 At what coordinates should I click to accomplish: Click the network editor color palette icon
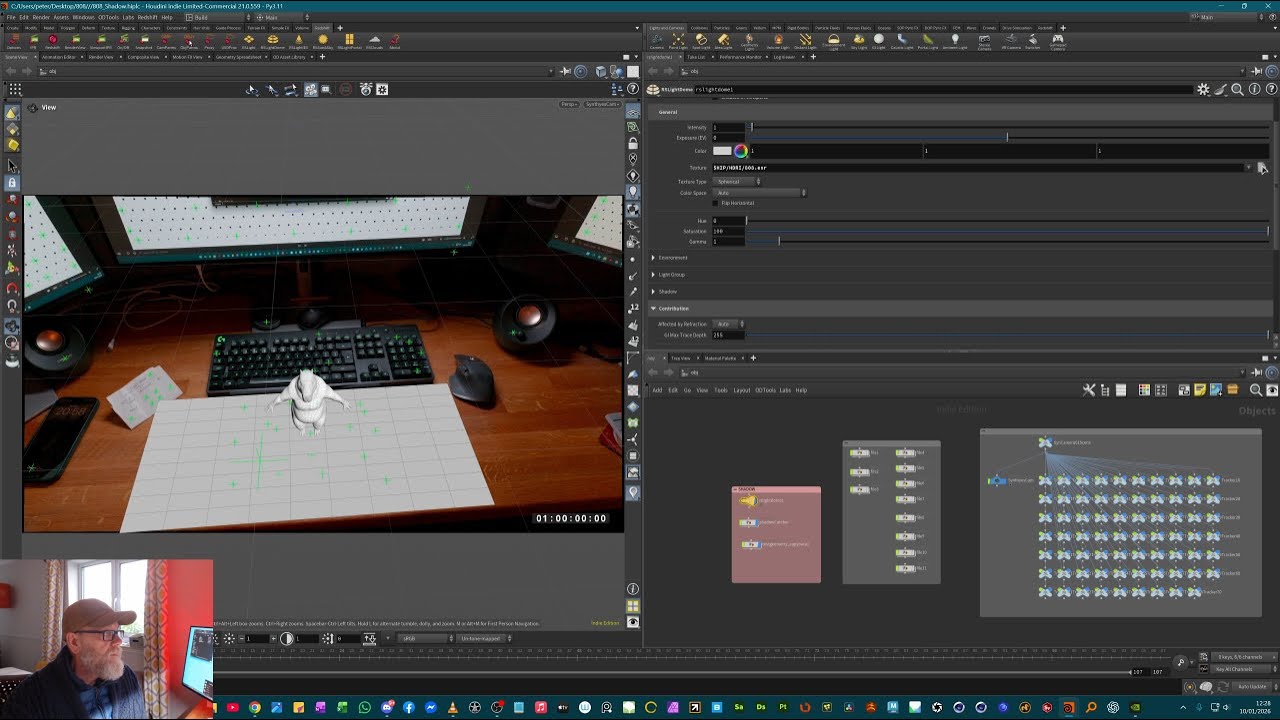(x=1144, y=390)
